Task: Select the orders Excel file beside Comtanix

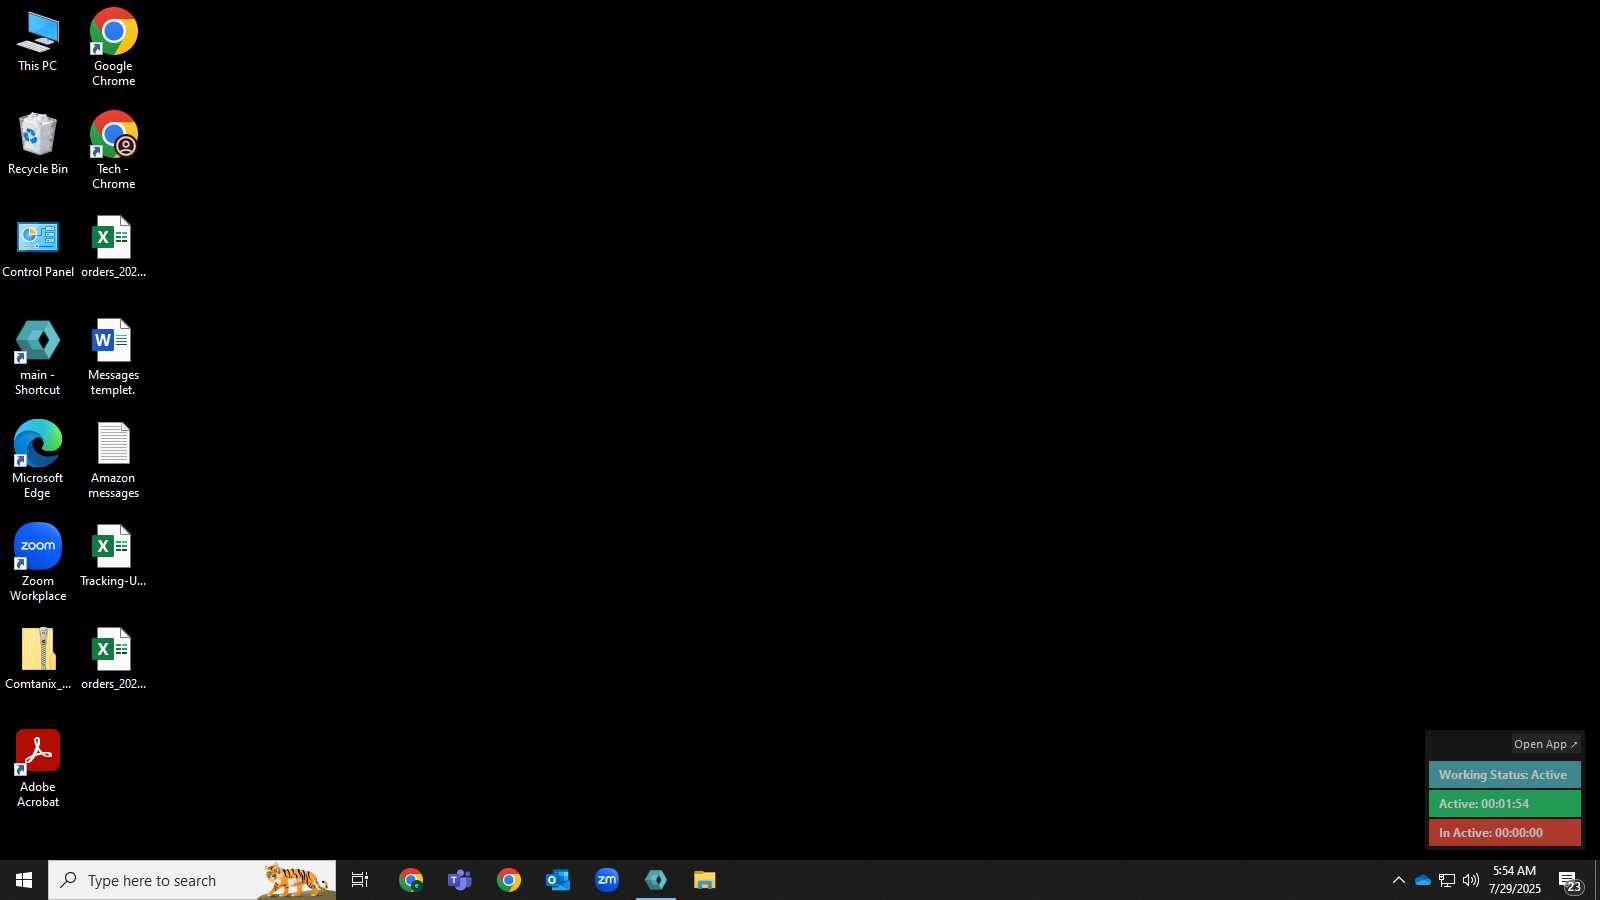Action: [113, 660]
